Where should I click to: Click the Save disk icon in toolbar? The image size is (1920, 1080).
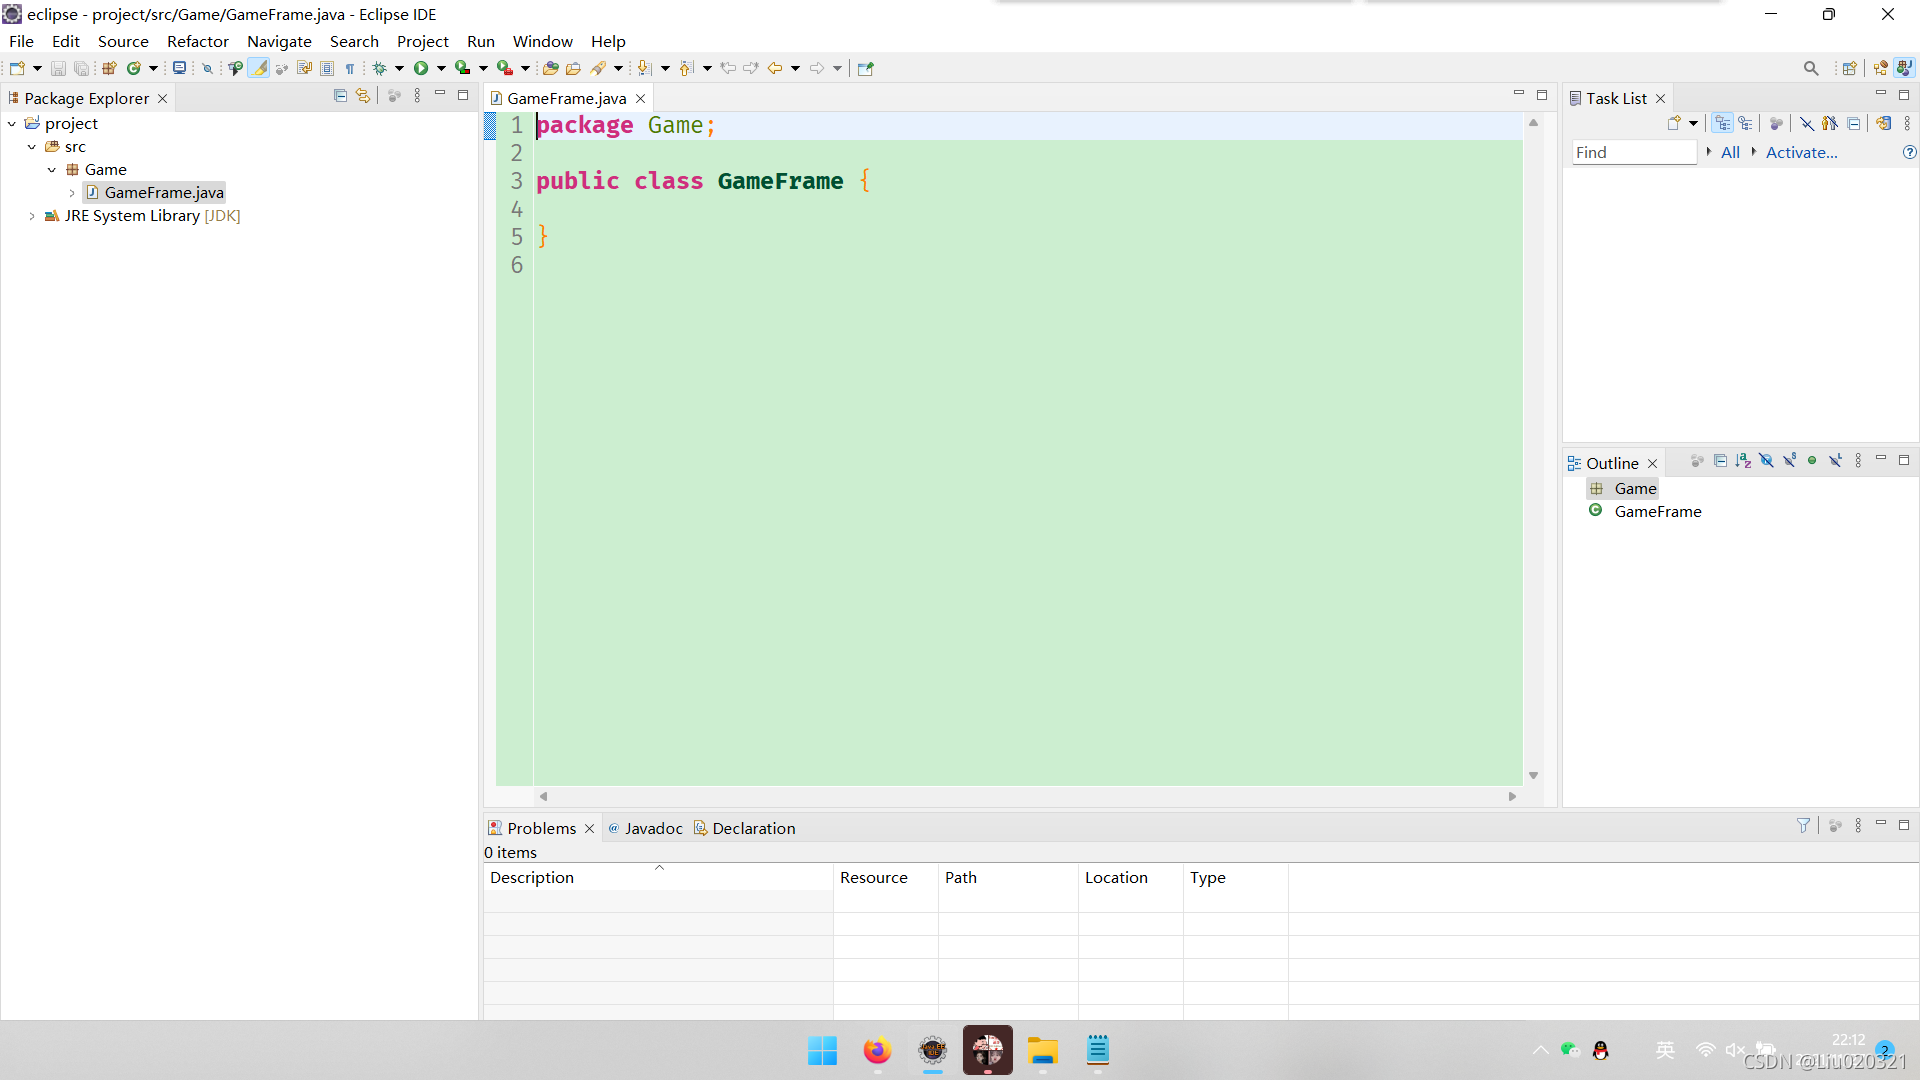[58, 68]
